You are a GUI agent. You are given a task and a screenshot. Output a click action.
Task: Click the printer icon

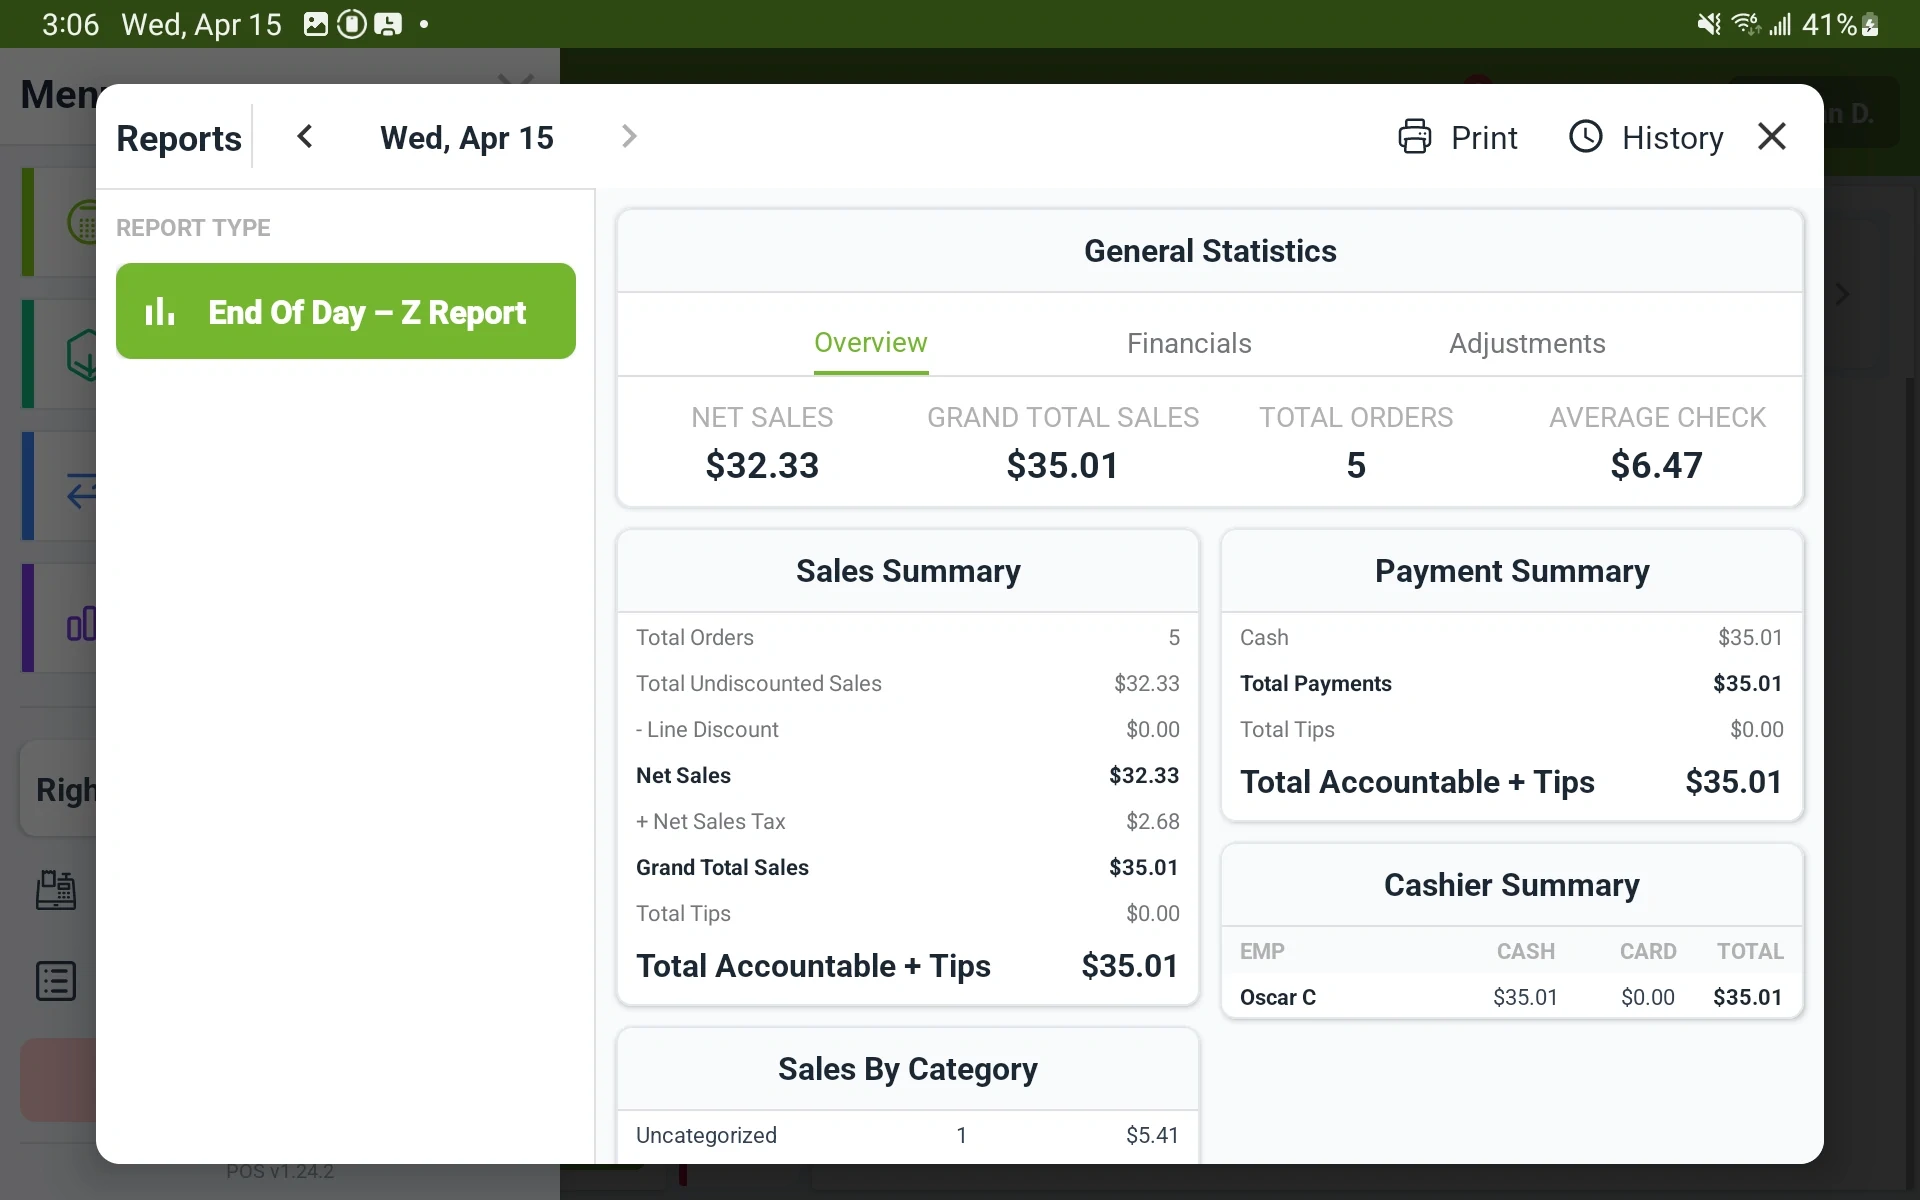(1414, 137)
